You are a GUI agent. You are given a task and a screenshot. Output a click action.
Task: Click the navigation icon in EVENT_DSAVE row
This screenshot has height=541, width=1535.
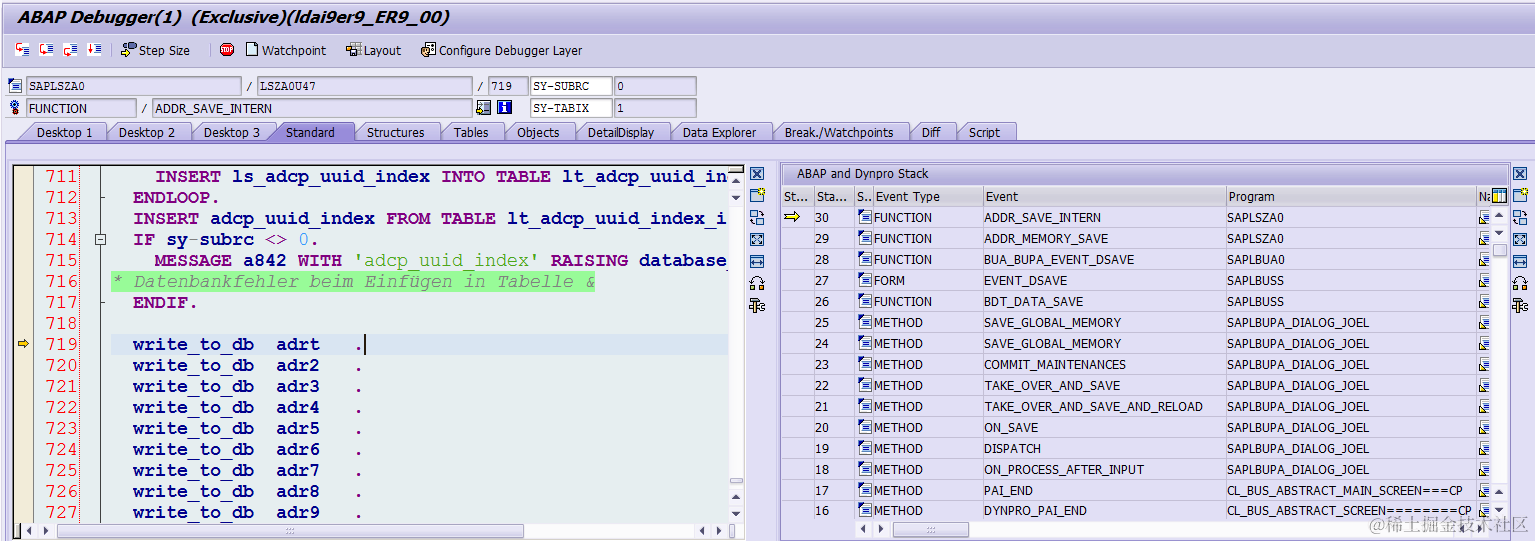click(x=1484, y=280)
